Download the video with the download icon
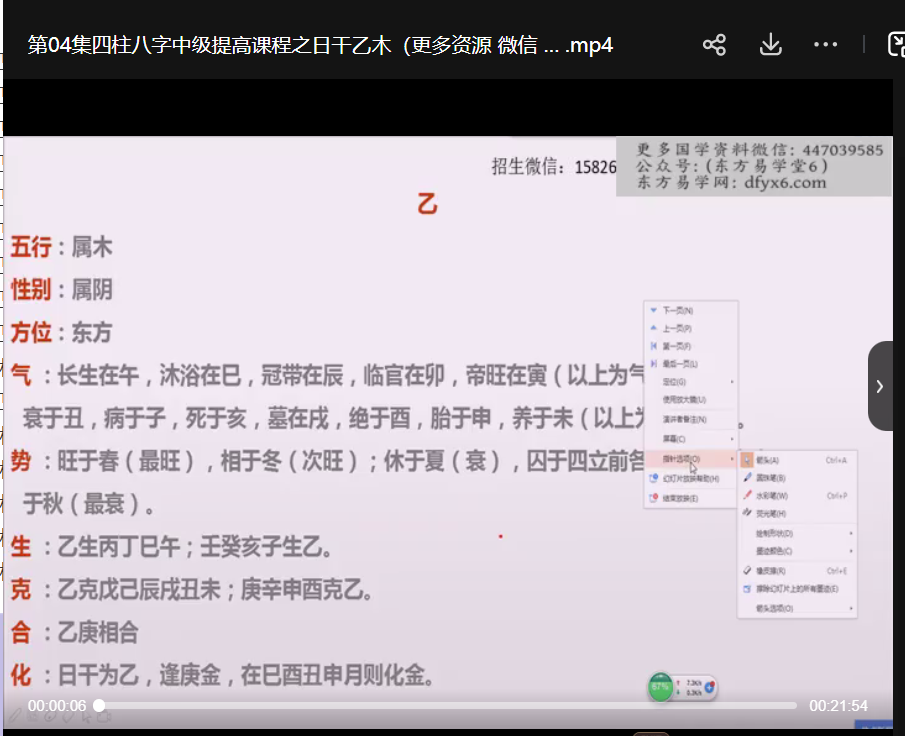Screen dimensions: 905x736 [x=771, y=45]
